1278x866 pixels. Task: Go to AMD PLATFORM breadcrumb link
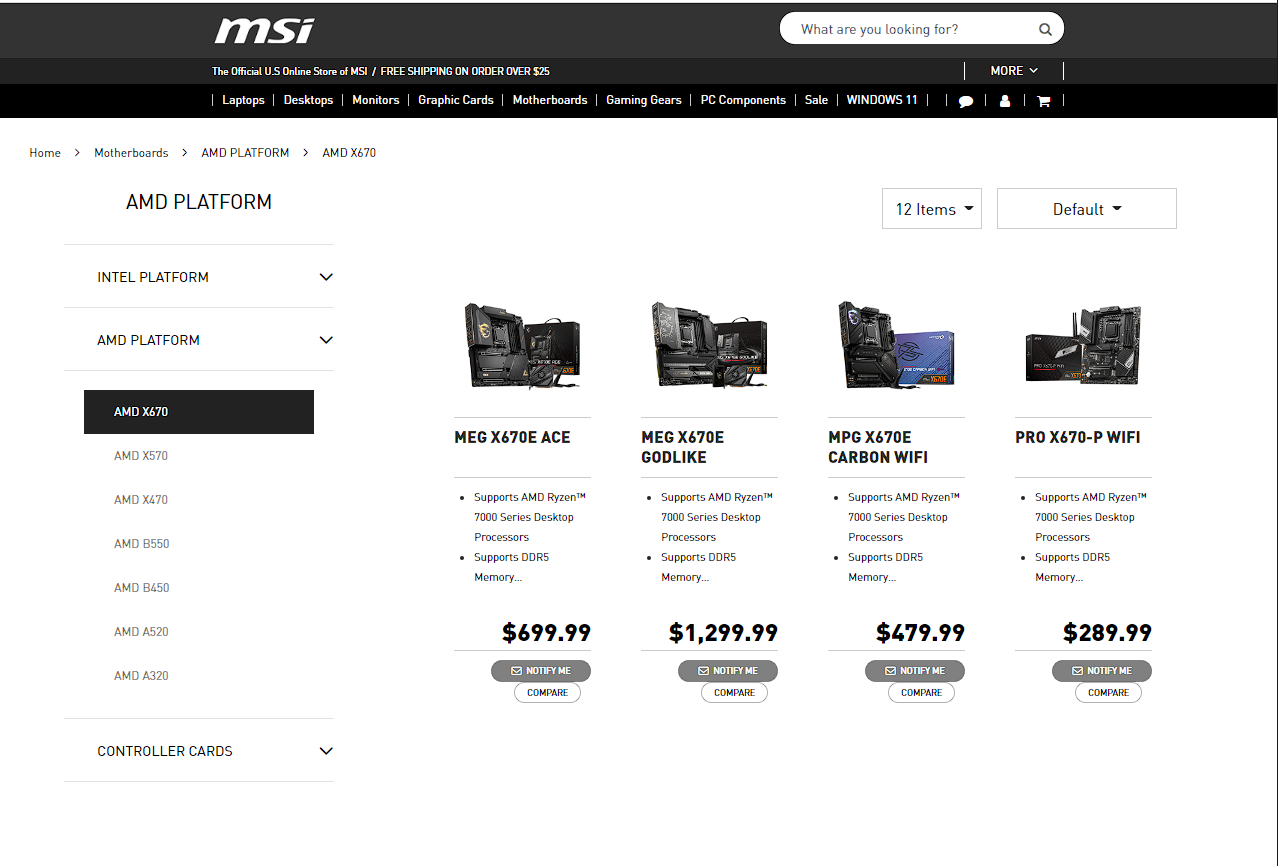pos(245,153)
